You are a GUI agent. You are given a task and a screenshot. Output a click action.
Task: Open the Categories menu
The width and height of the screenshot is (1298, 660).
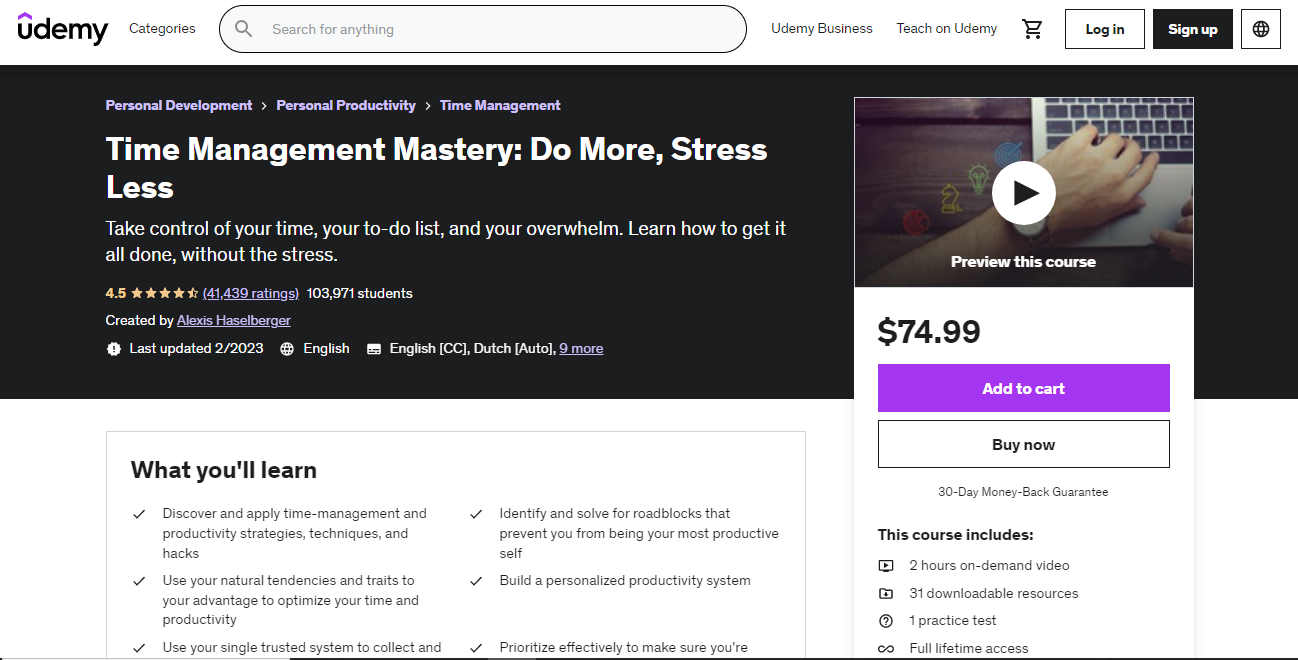[x=162, y=28]
